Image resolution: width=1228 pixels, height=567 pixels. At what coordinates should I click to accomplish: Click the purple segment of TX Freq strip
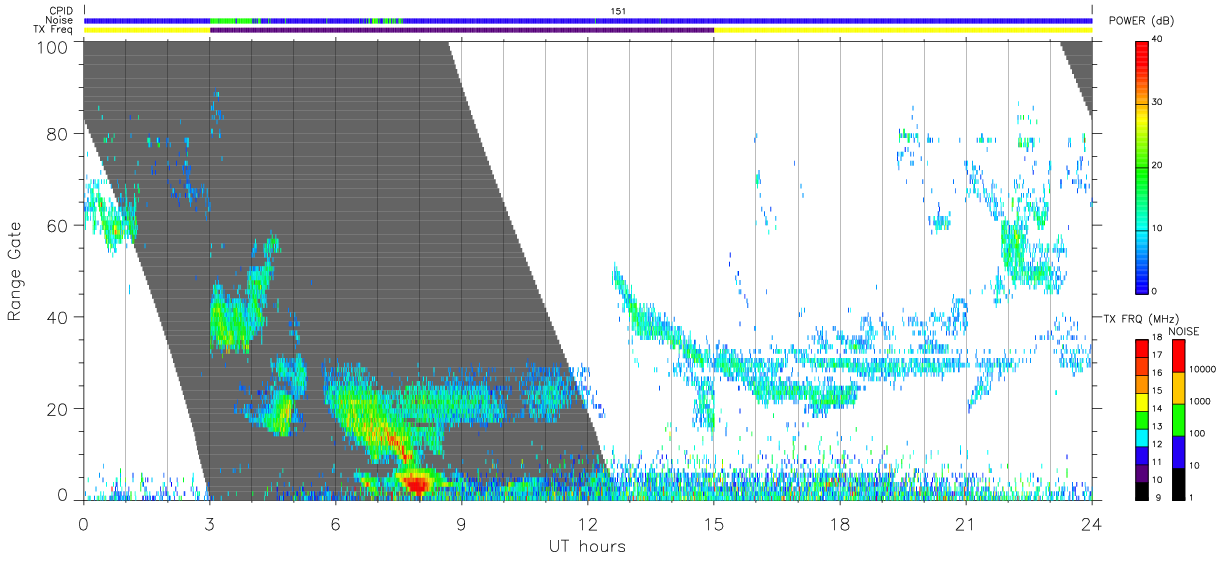462,30
